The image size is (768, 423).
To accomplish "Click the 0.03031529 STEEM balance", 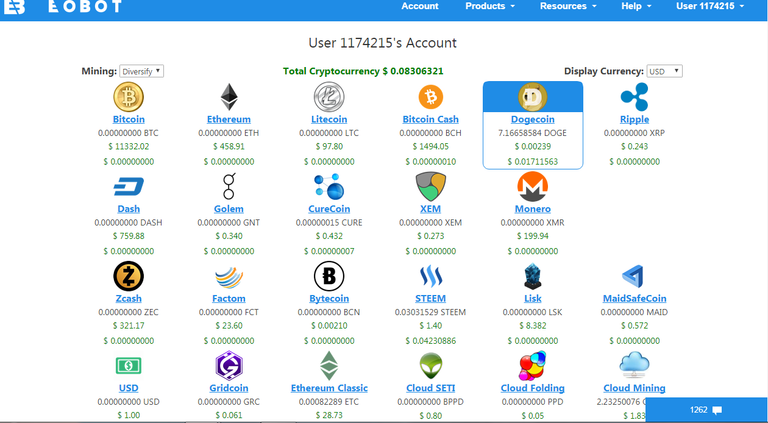I will tap(431, 312).
